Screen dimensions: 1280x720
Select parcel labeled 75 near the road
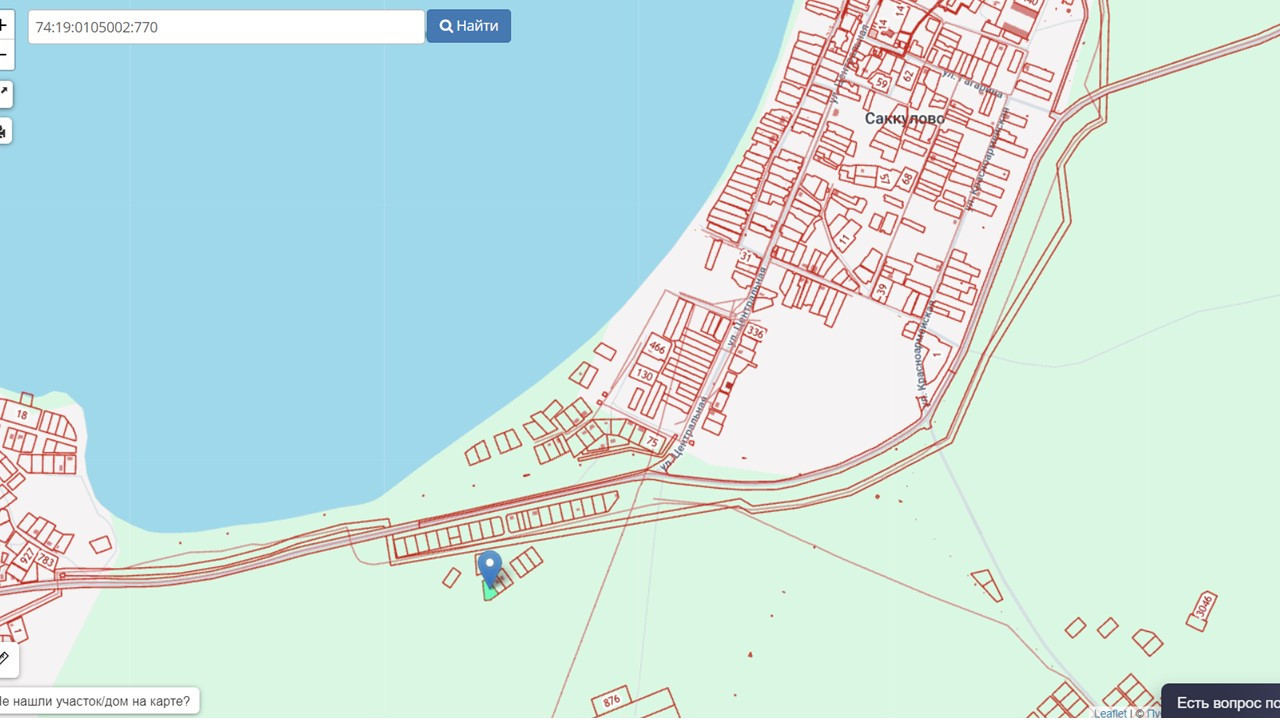point(652,441)
